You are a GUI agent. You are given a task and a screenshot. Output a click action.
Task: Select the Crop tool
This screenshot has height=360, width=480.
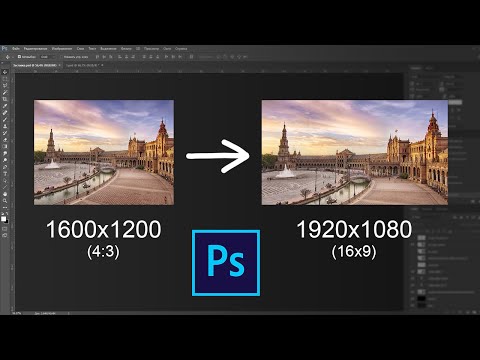5,99
